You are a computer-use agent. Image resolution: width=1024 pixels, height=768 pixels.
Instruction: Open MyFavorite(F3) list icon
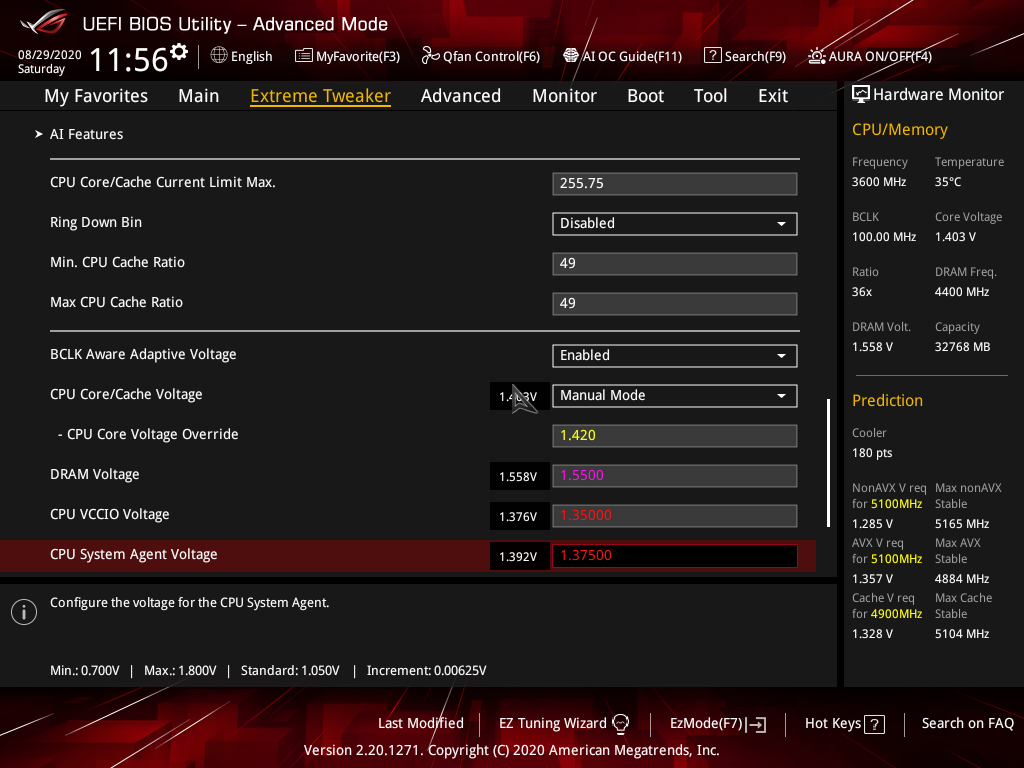(x=303, y=56)
